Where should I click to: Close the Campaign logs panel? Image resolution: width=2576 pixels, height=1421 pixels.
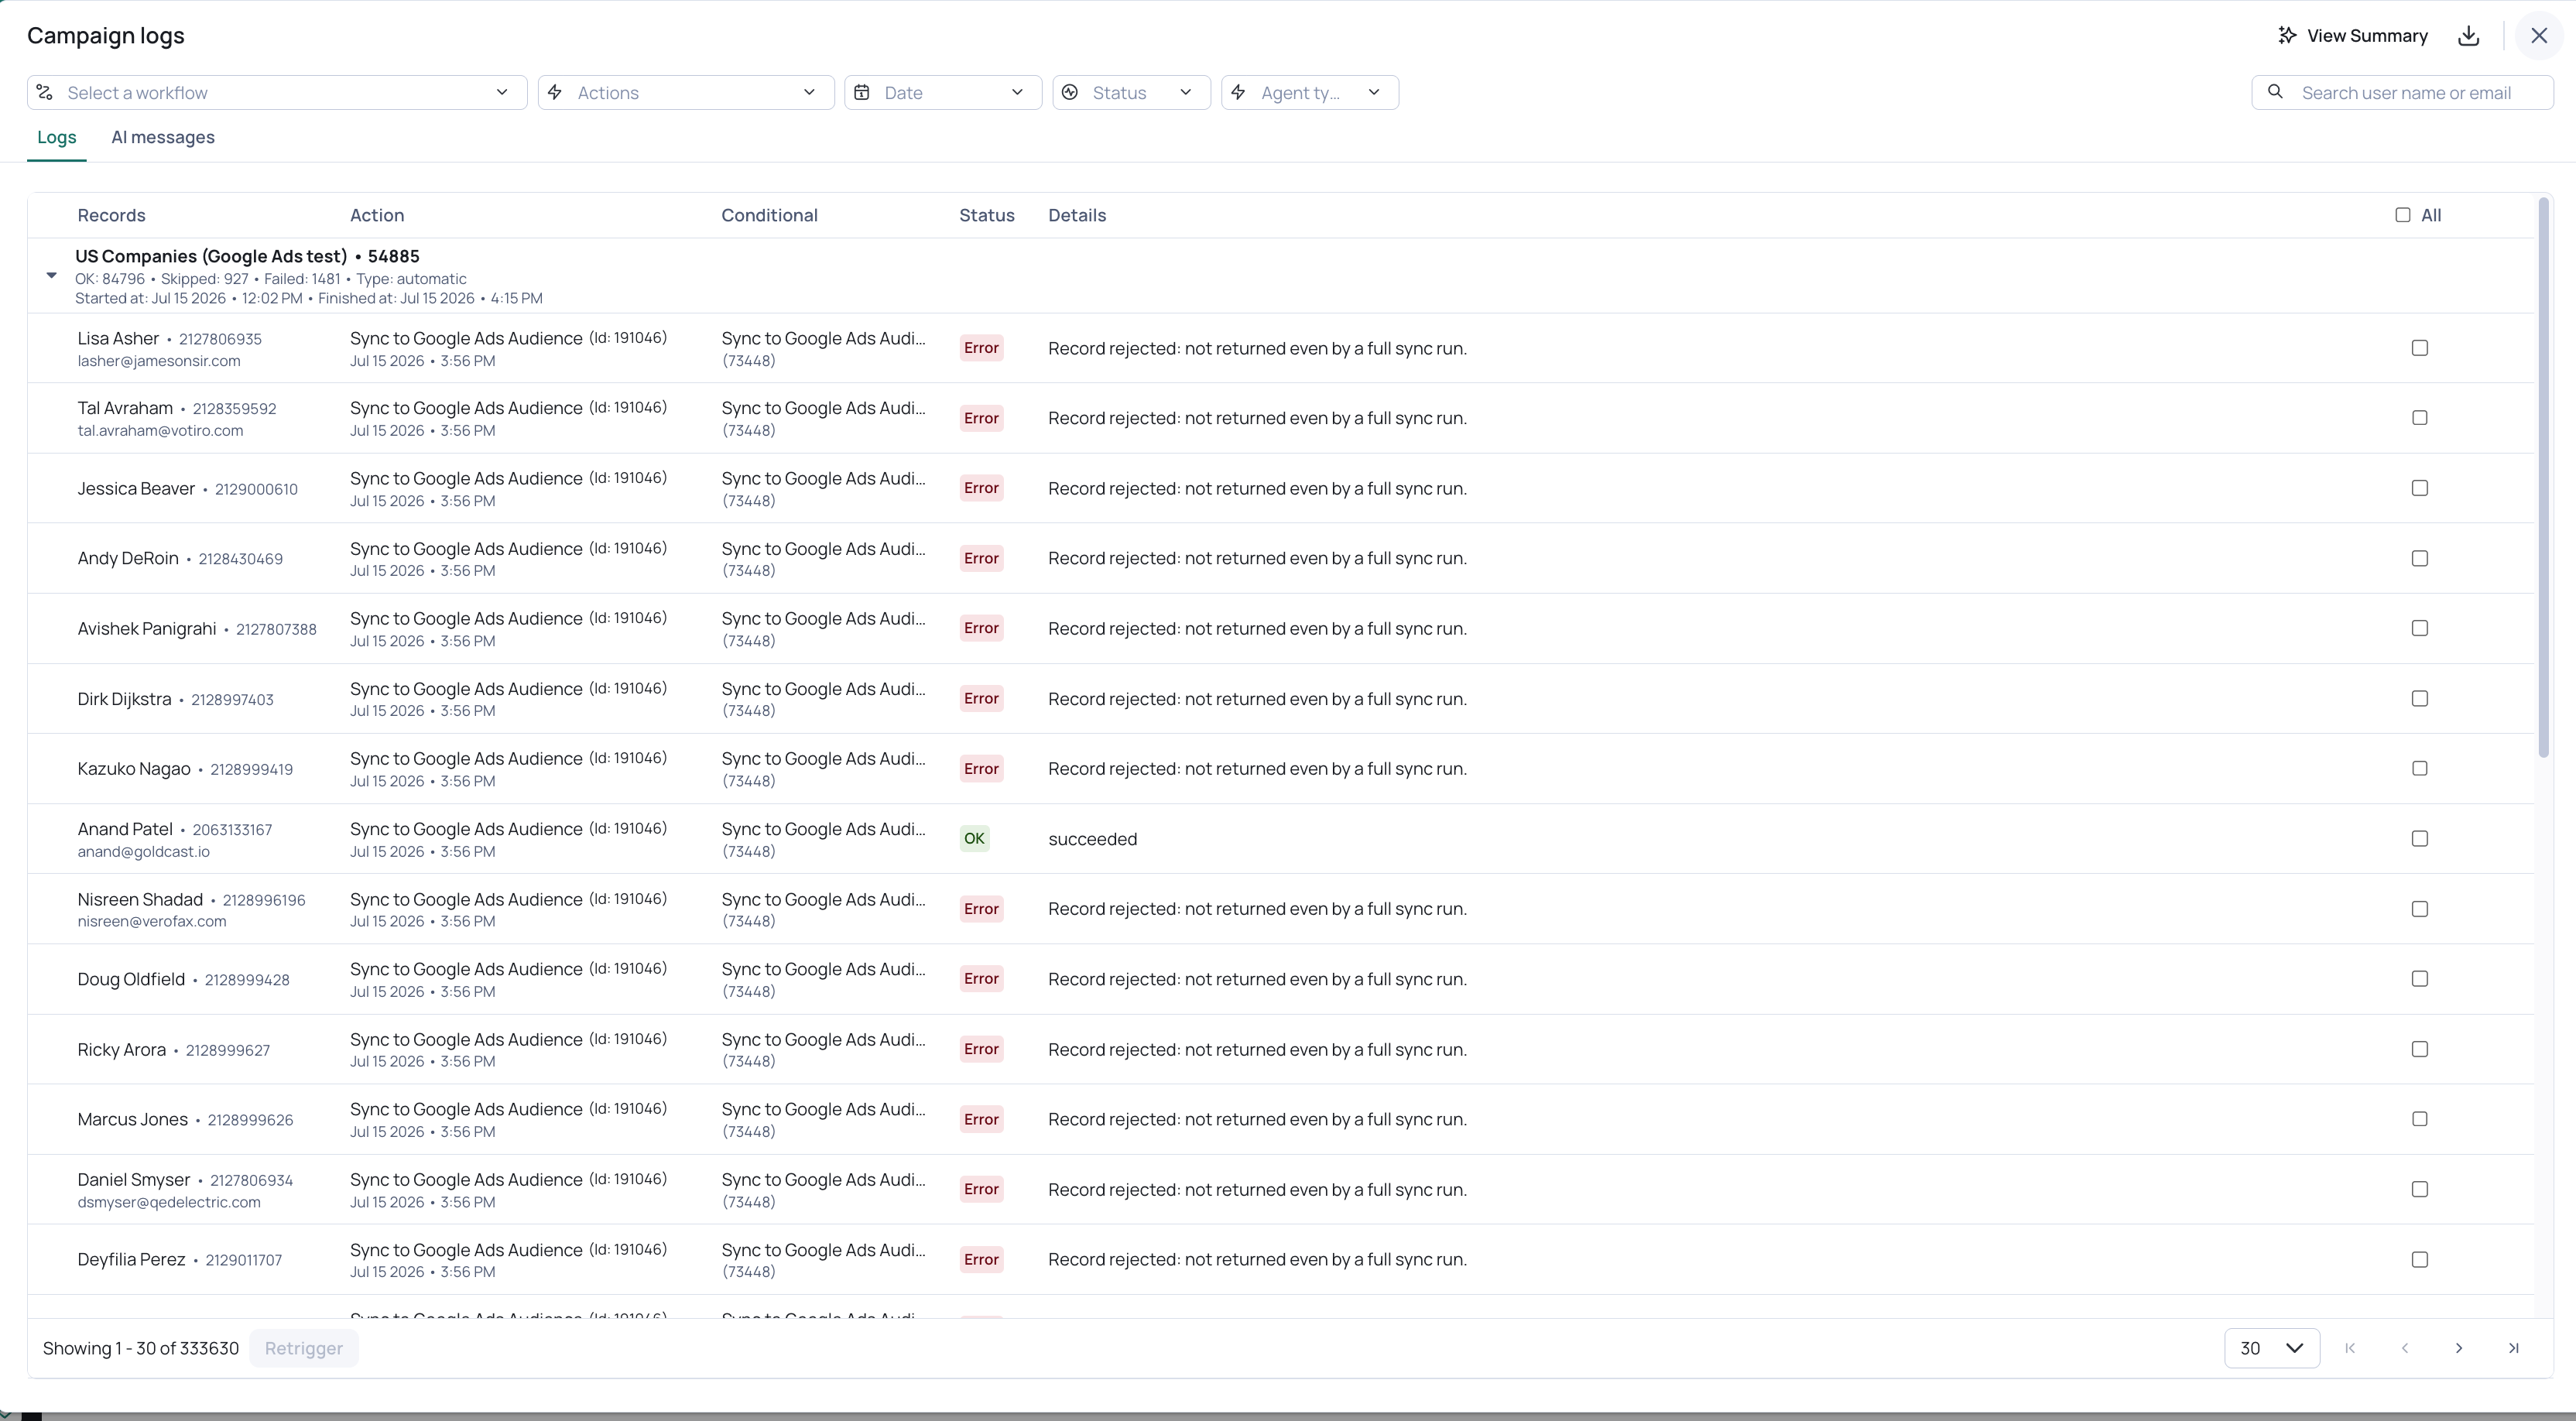[x=2539, y=36]
